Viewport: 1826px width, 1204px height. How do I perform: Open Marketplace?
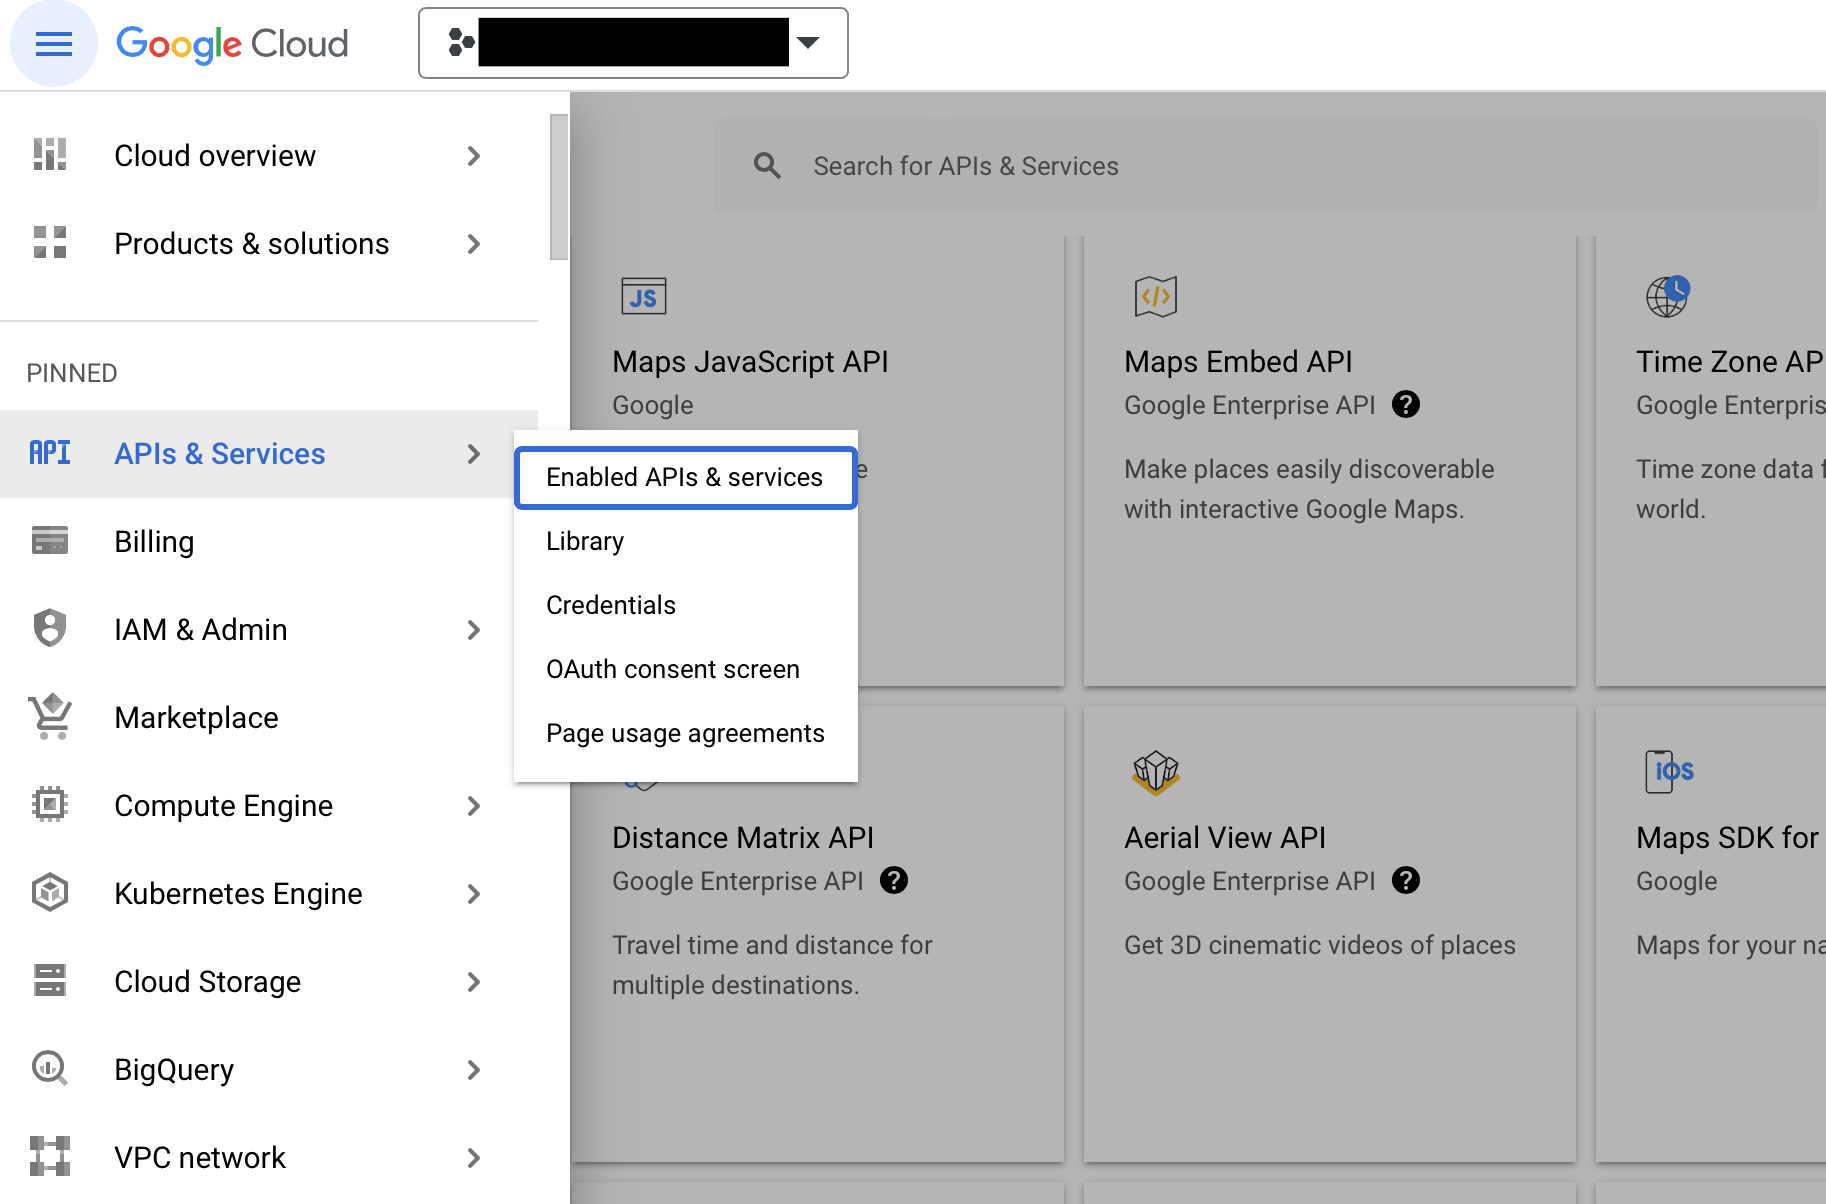coord(196,718)
